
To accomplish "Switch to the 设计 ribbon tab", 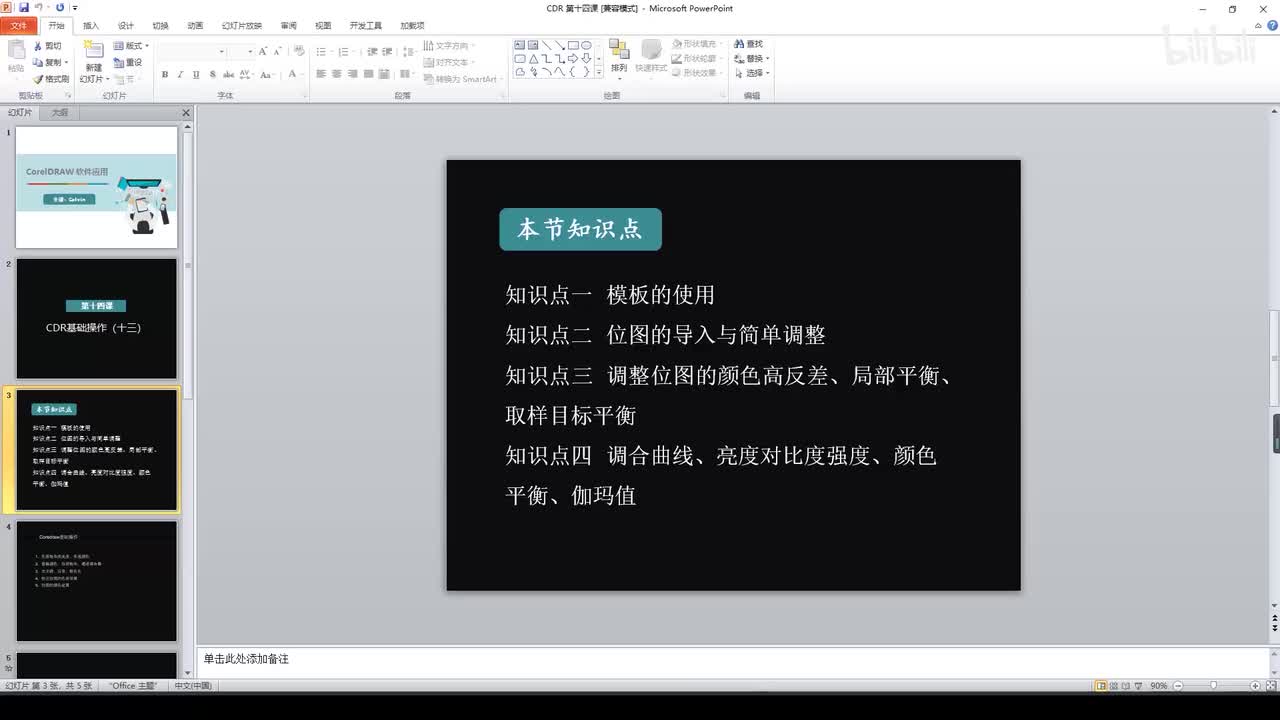I will [125, 26].
